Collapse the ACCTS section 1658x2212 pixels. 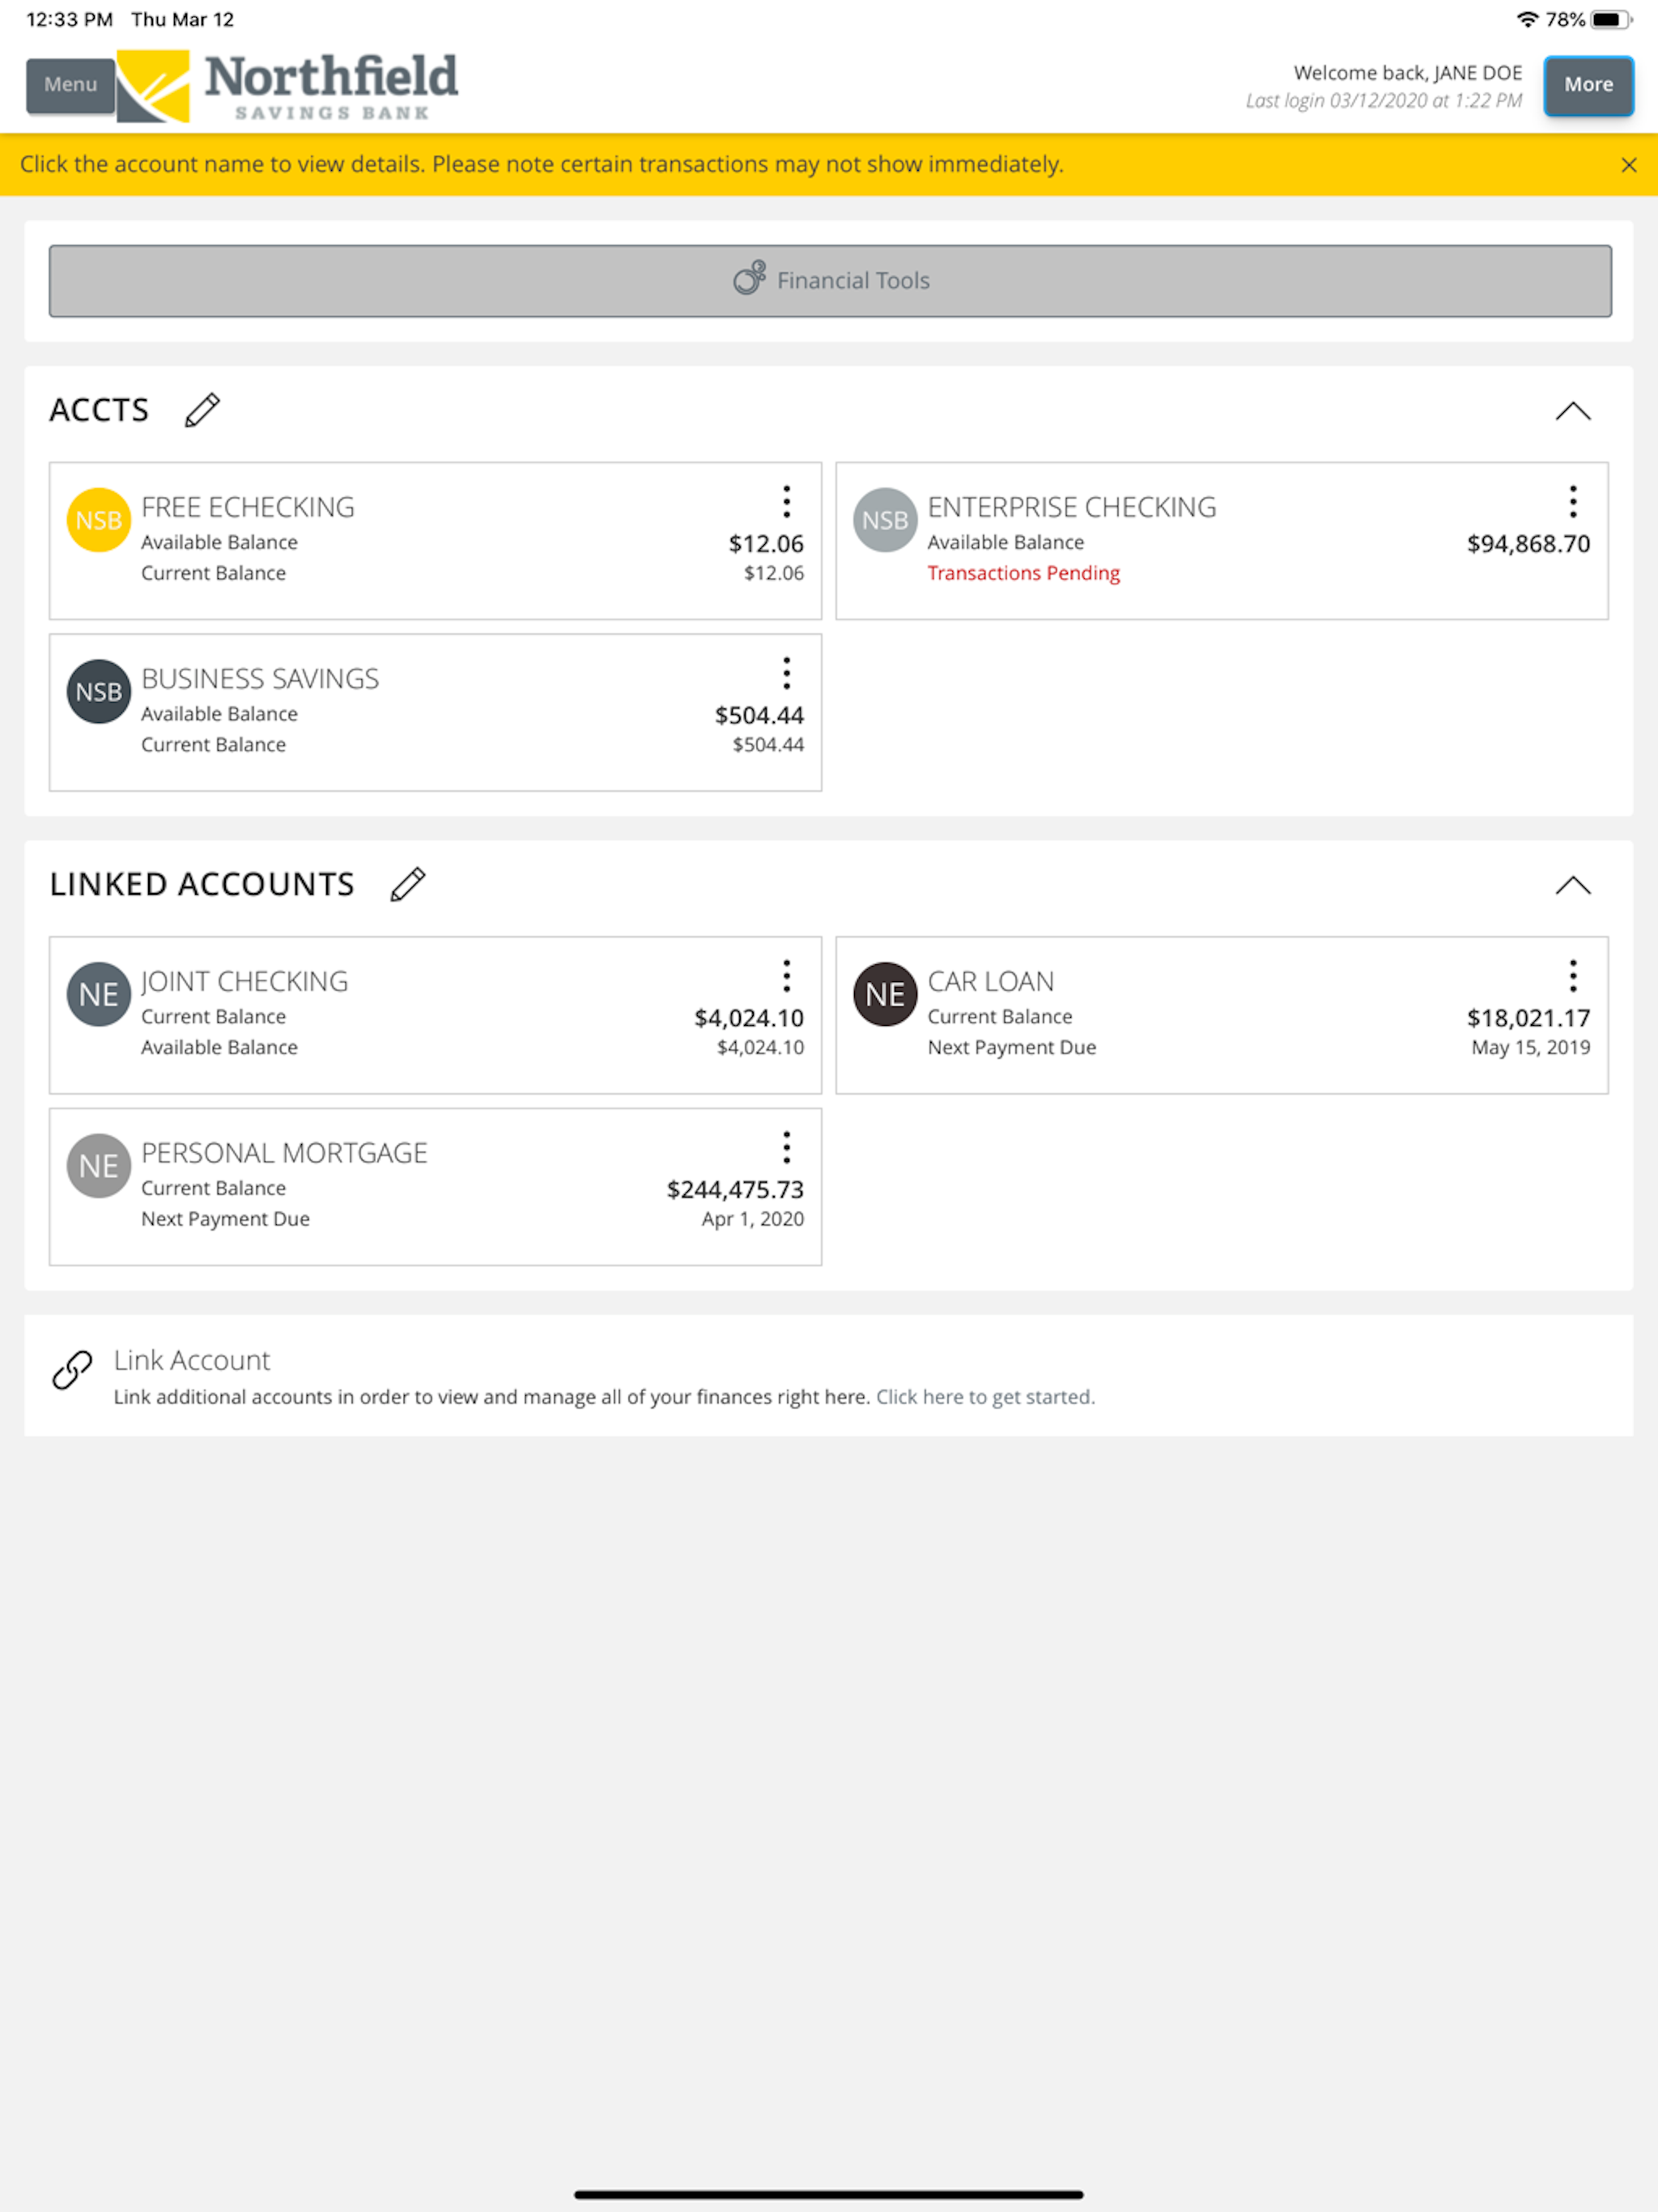(1573, 411)
